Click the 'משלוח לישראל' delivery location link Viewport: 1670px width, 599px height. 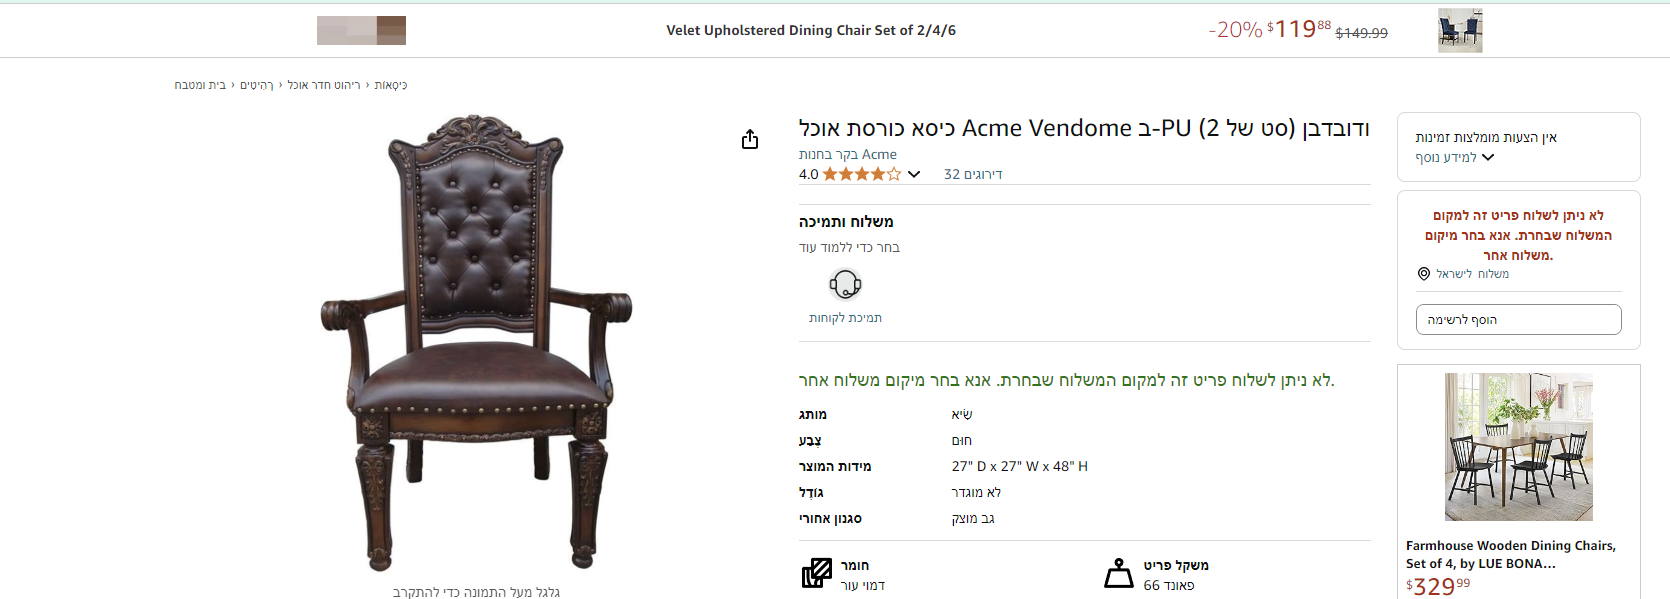(1472, 274)
